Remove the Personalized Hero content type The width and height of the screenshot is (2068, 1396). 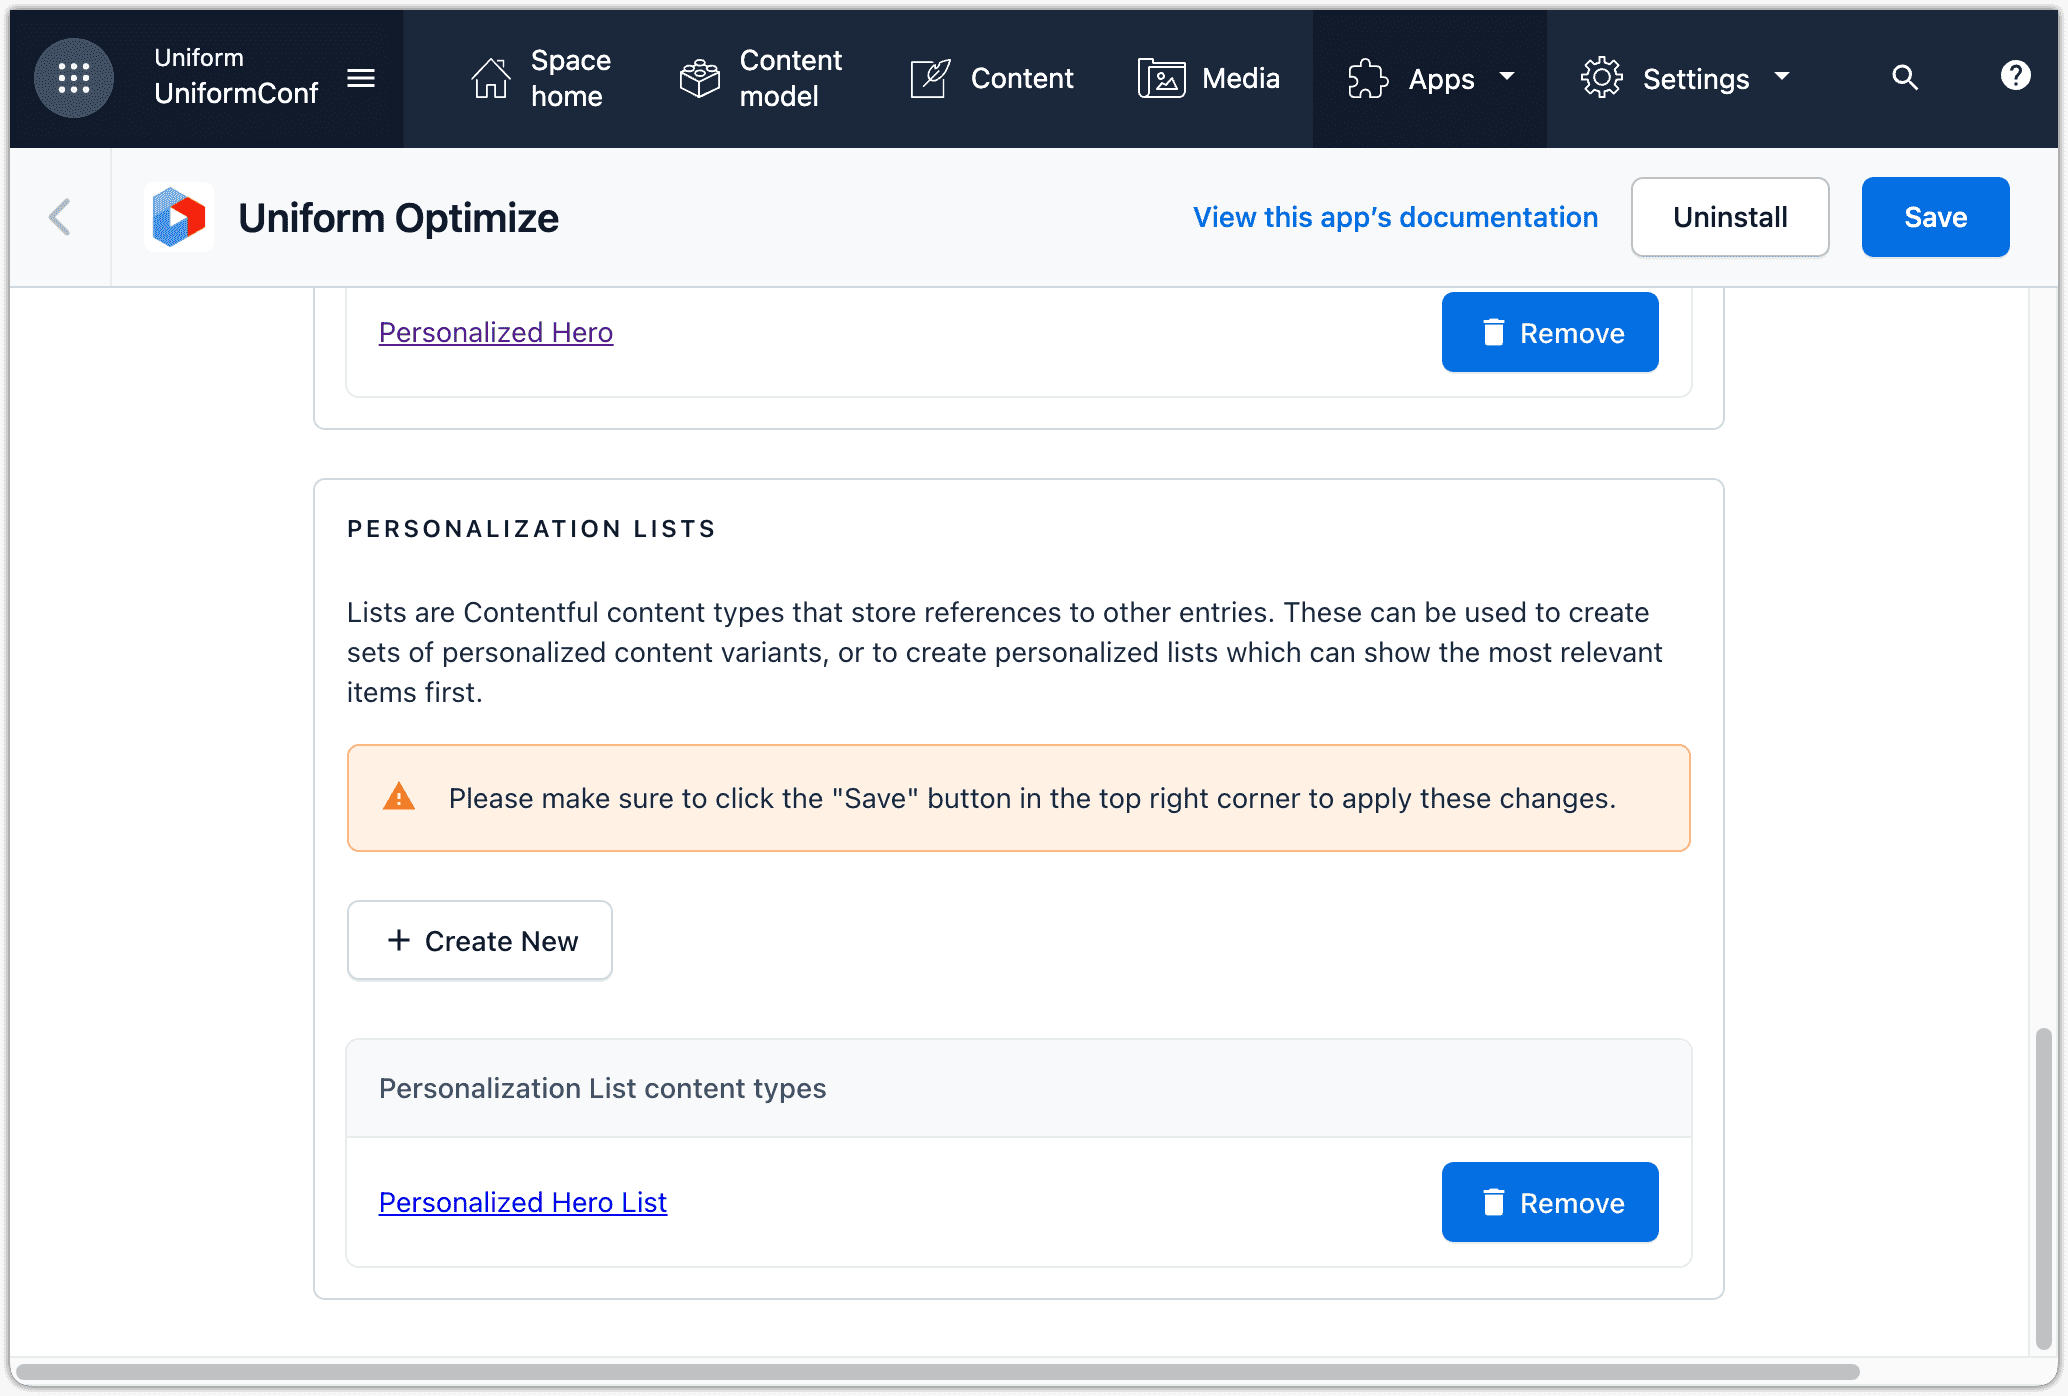(x=1549, y=332)
